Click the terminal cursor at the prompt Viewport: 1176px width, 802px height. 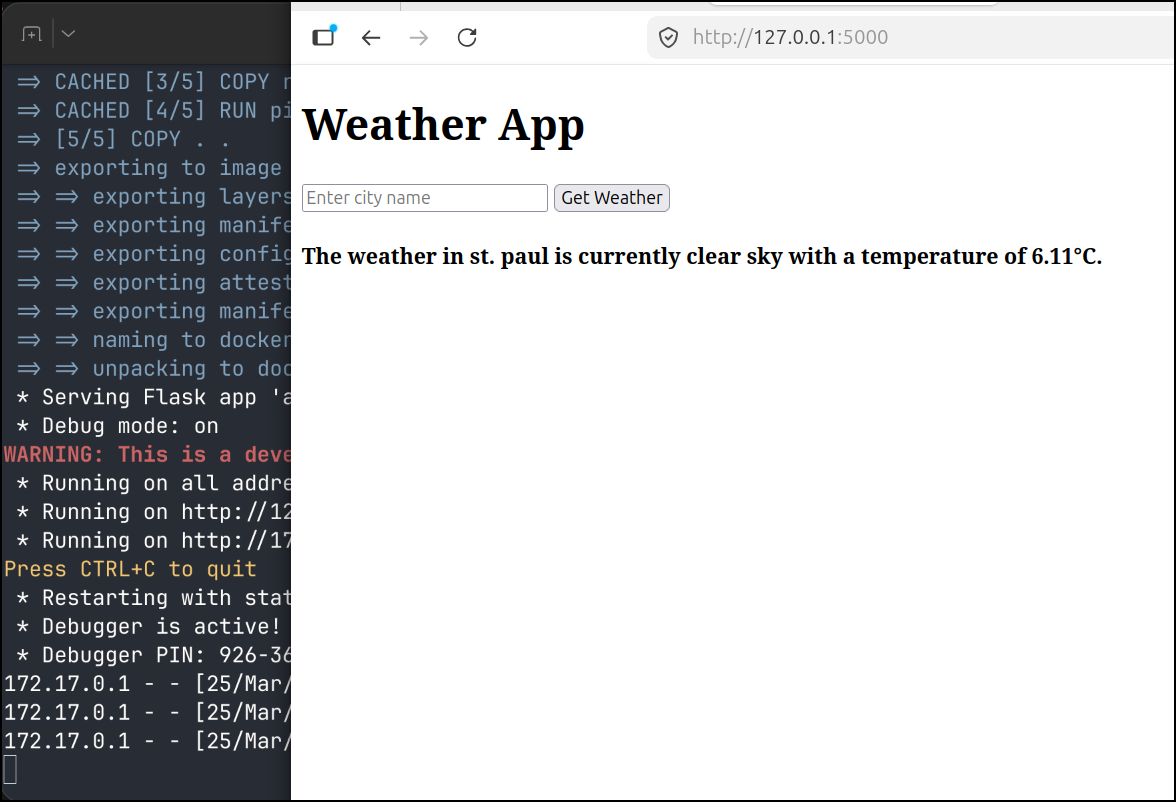[x=10, y=769]
